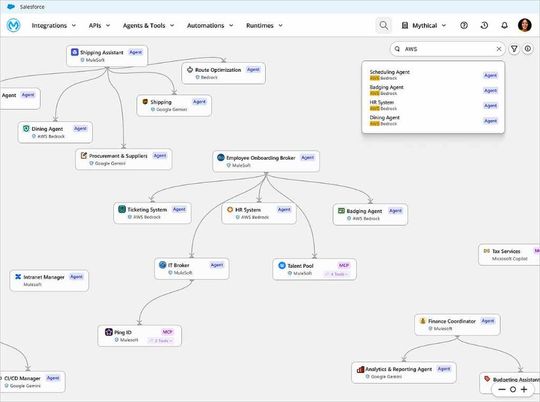Expand the APIs menu
The width and height of the screenshot is (540, 402).
pos(99,25)
